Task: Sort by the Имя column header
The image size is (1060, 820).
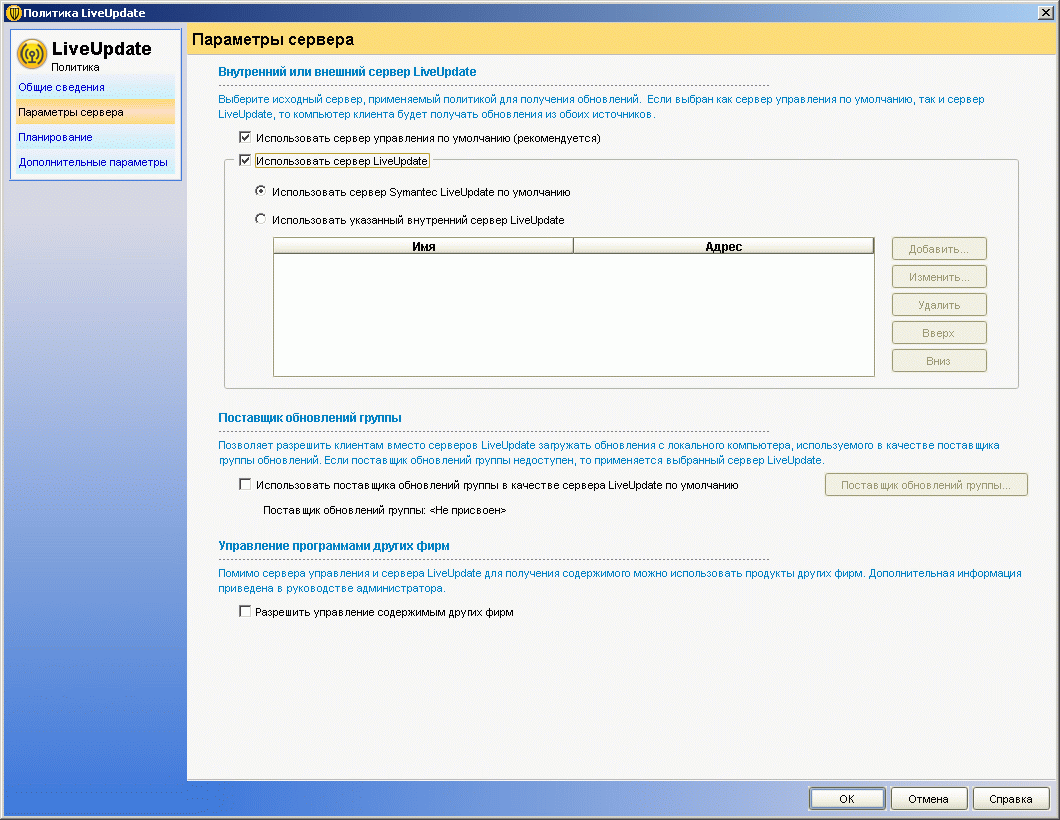Action: pyautogui.click(x=424, y=246)
